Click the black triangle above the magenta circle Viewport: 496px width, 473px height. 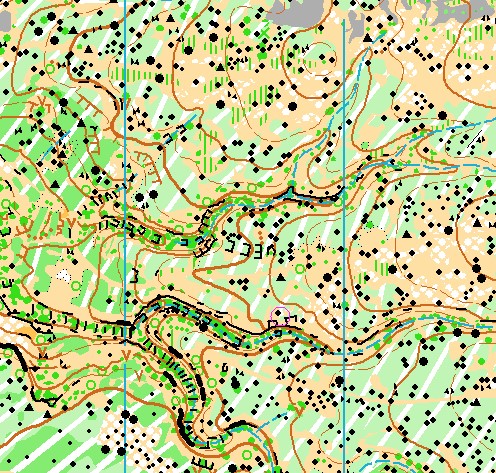pyautogui.click(x=281, y=277)
